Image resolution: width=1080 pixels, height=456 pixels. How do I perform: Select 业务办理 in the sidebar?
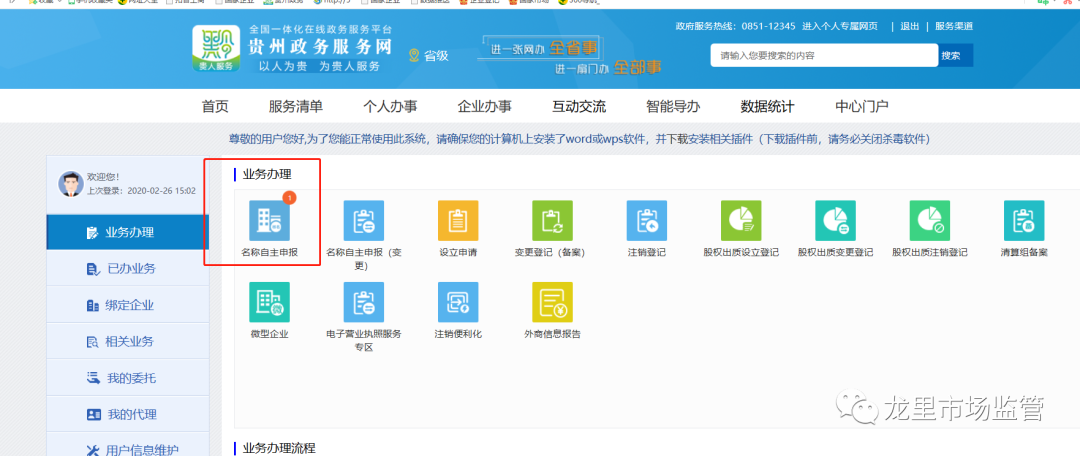128,232
